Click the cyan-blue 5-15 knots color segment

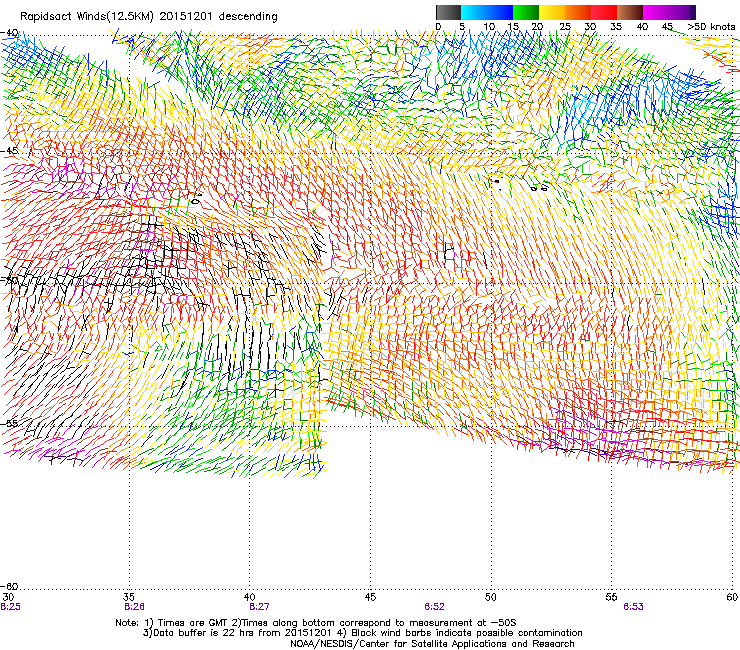point(487,12)
